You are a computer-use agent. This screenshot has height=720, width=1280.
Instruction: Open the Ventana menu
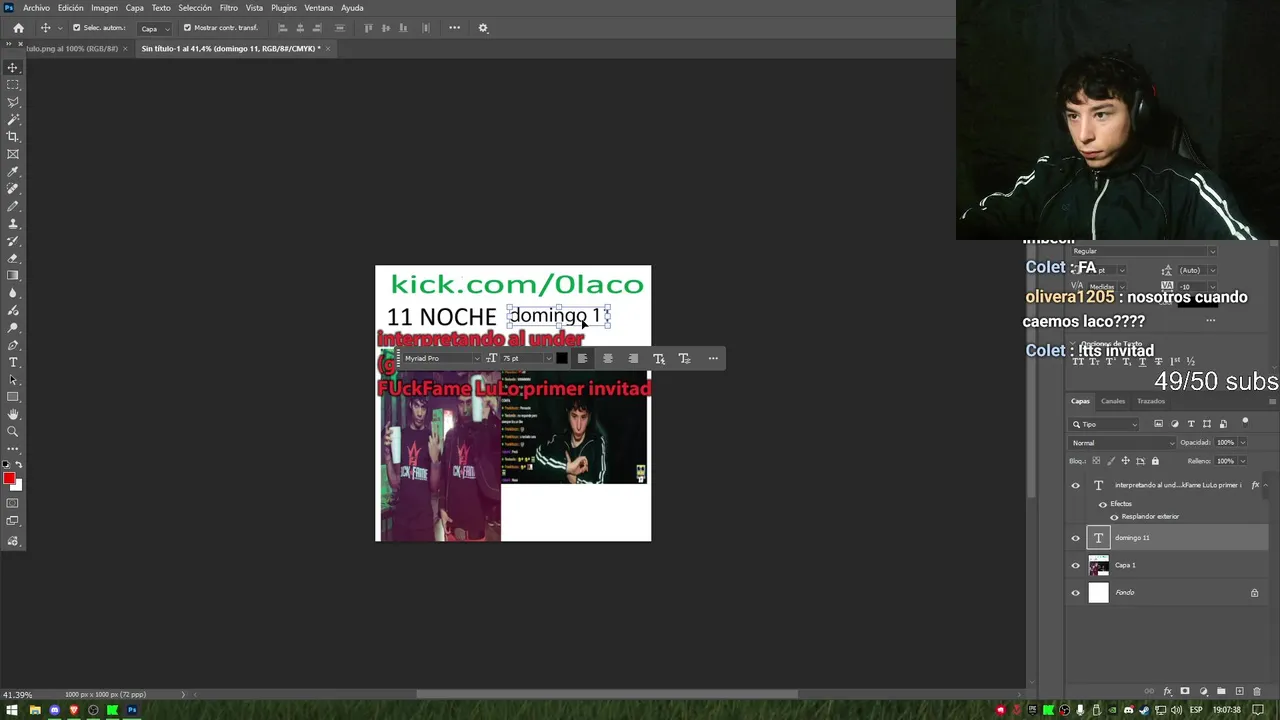click(319, 8)
